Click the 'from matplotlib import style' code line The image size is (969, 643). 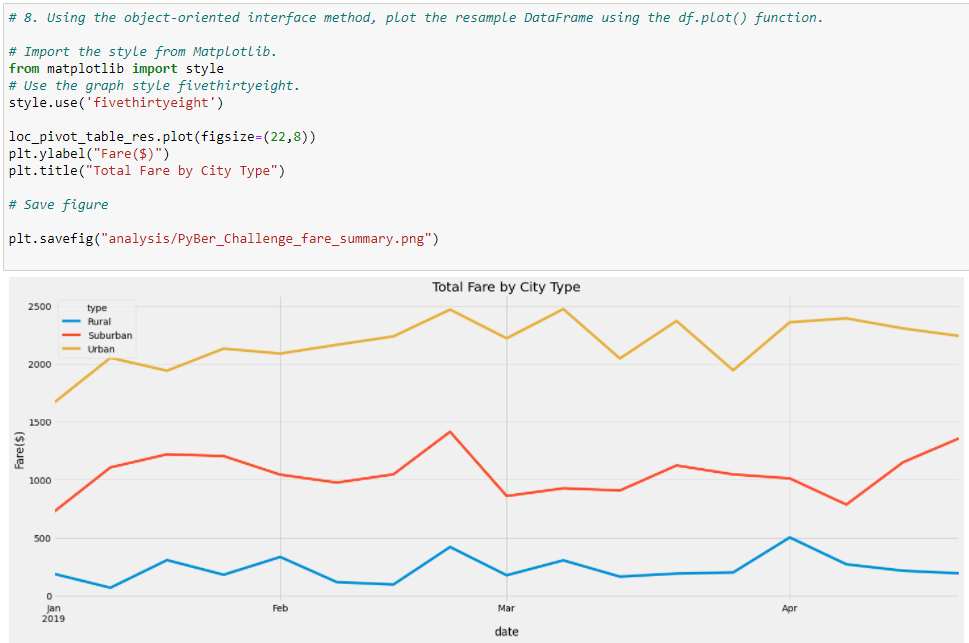[x=116, y=69]
